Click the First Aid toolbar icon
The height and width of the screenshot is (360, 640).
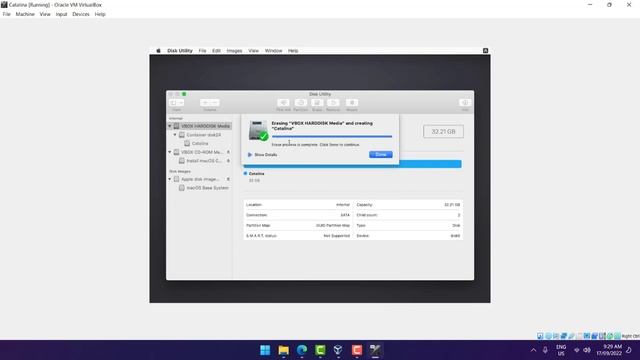283,103
